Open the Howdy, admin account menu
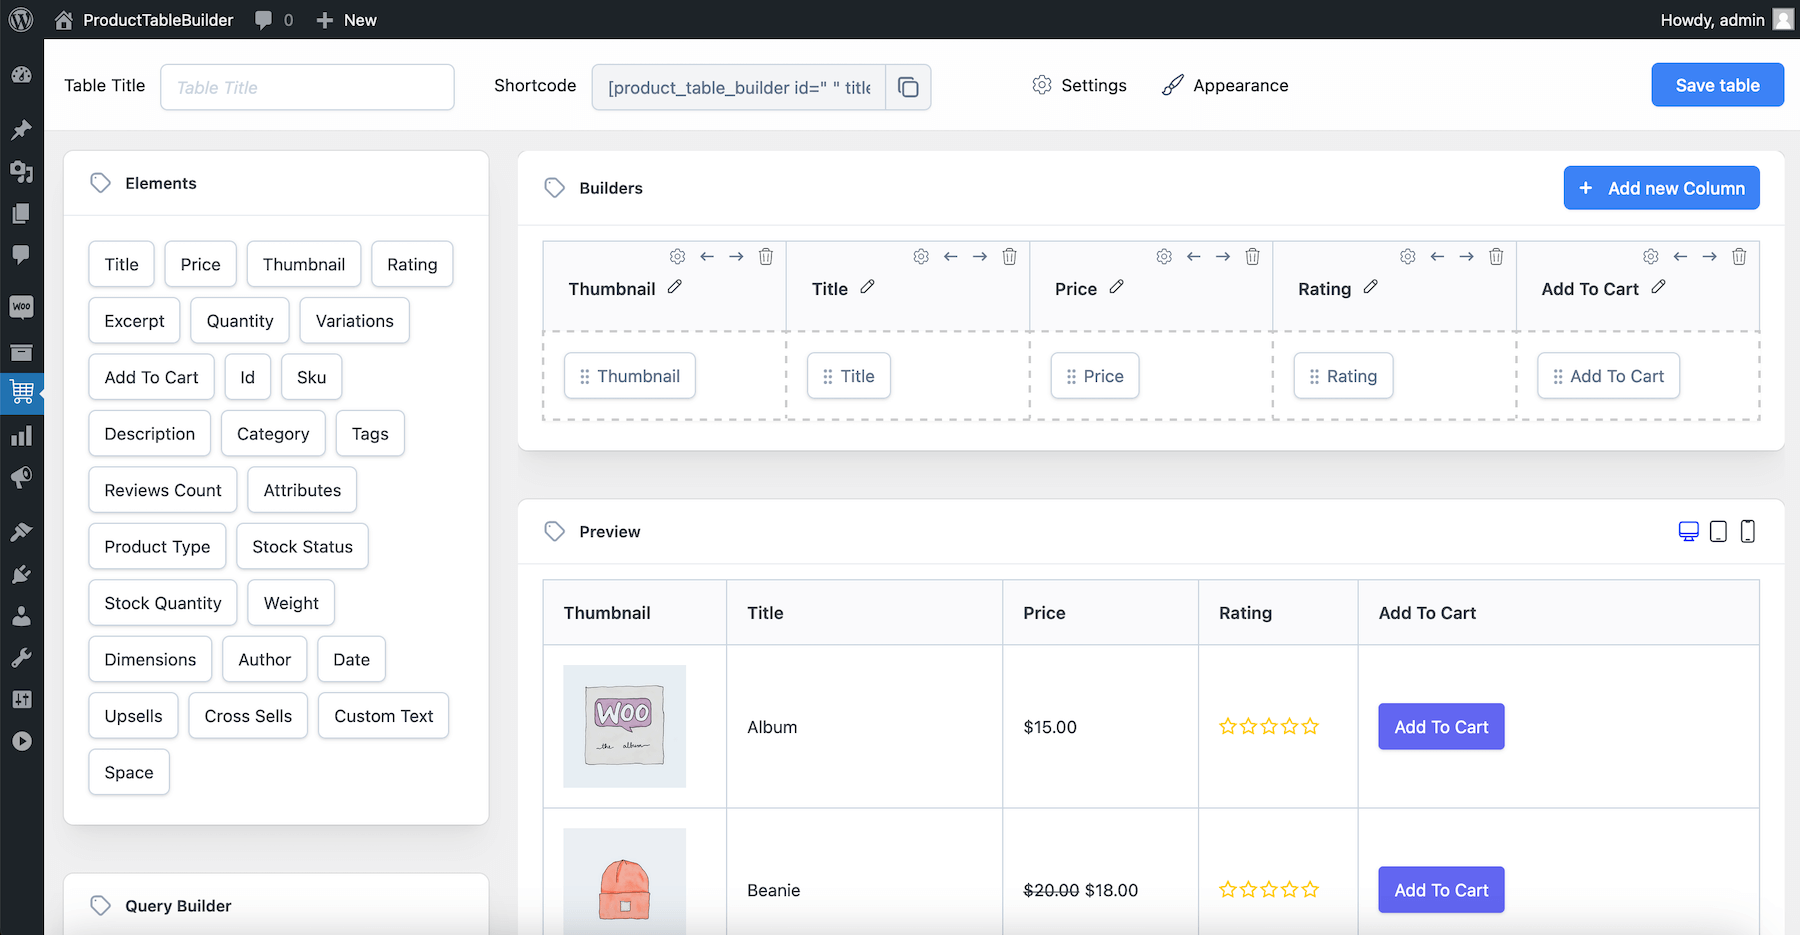This screenshot has width=1800, height=935. 1711,19
